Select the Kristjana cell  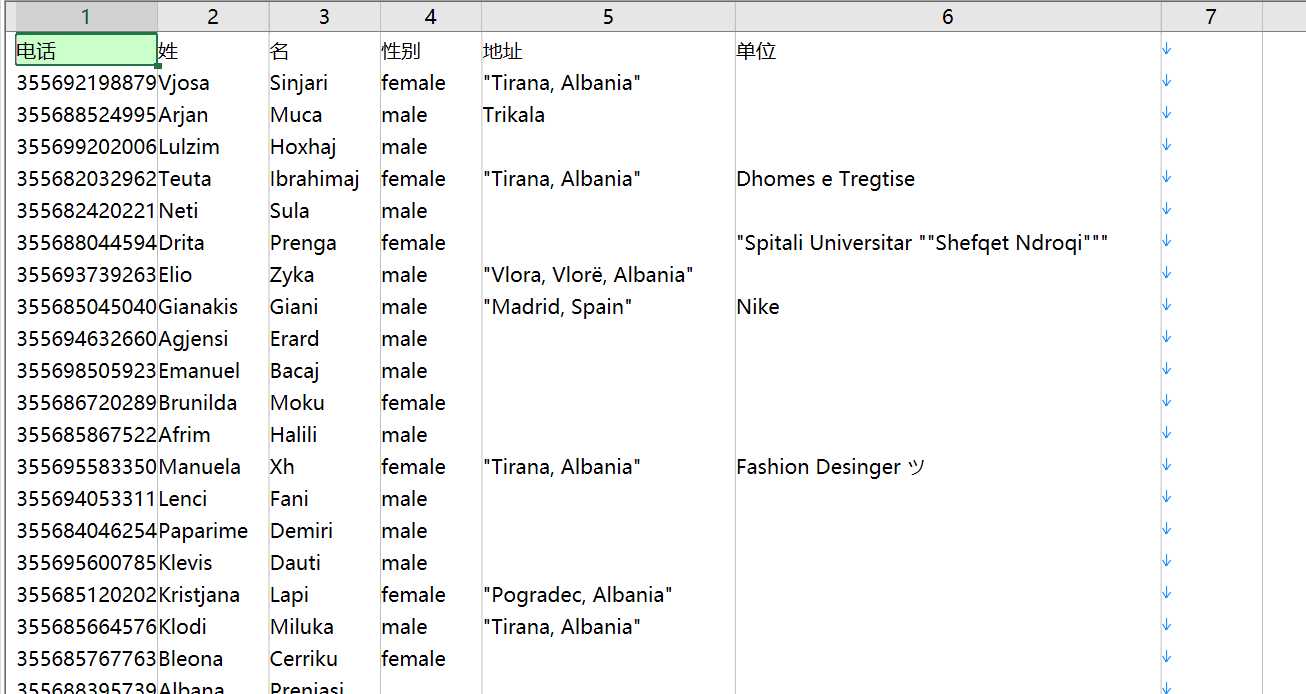tap(213, 595)
